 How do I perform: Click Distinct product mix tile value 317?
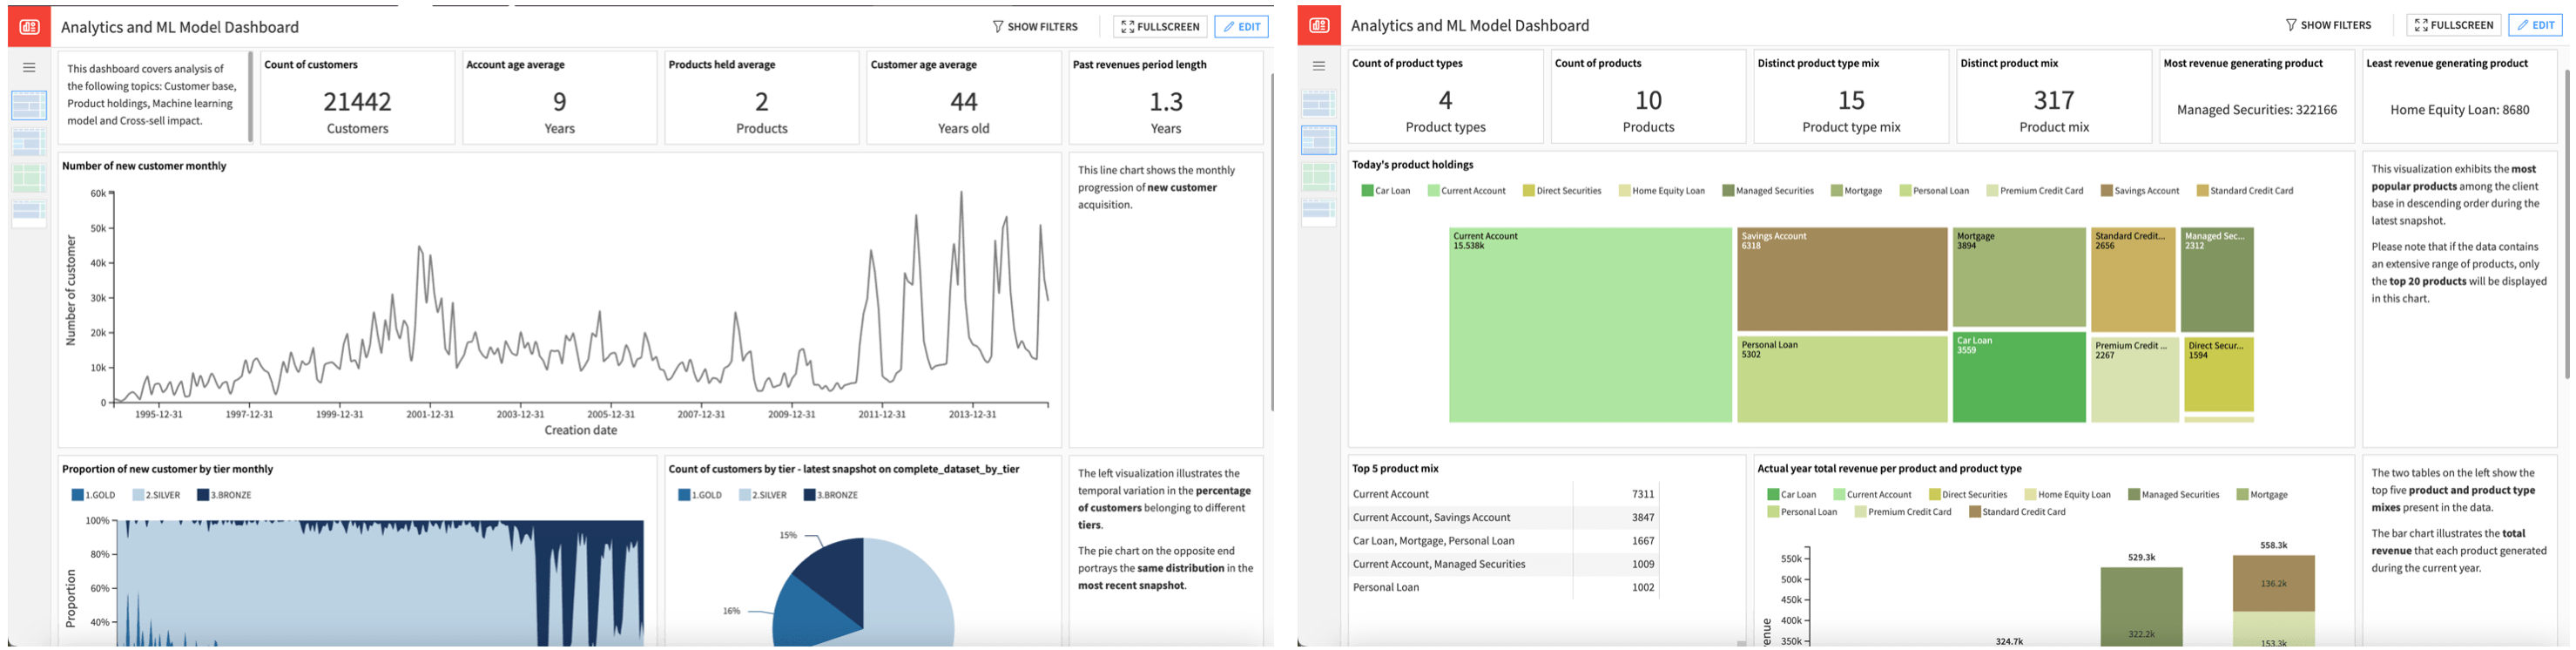point(2054,100)
